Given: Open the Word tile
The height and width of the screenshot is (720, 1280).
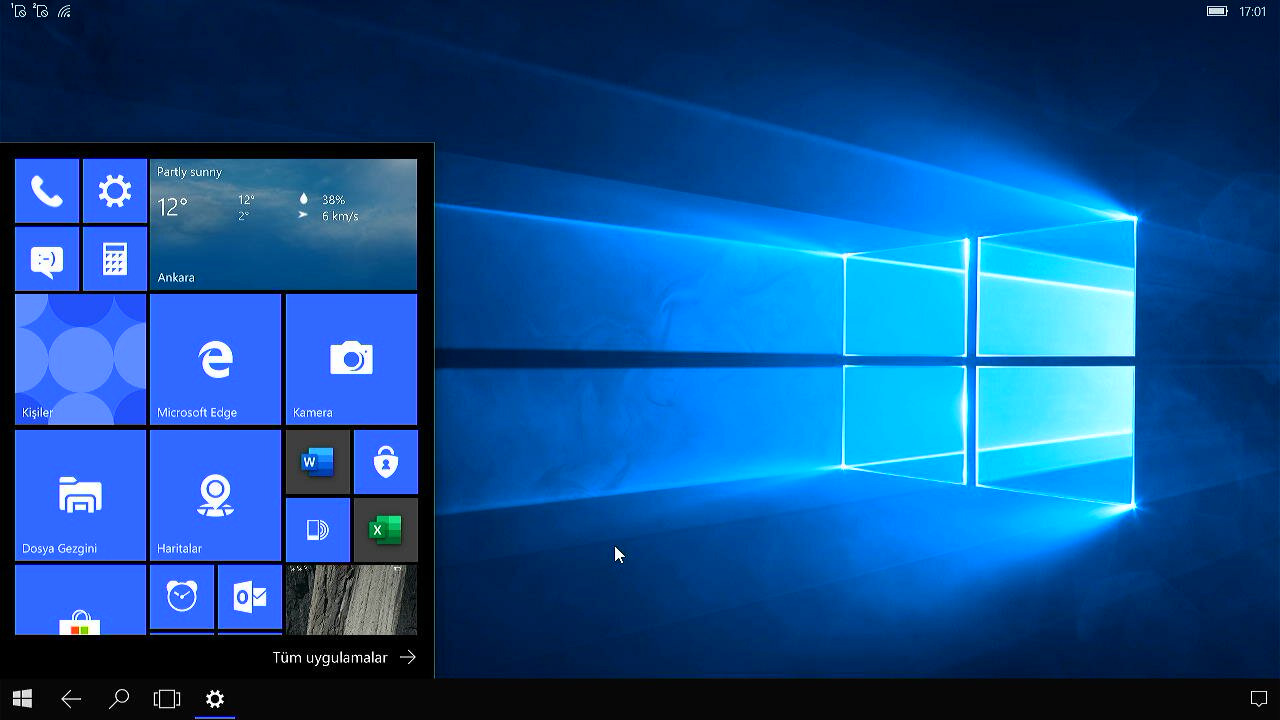Looking at the screenshot, I should (x=318, y=462).
